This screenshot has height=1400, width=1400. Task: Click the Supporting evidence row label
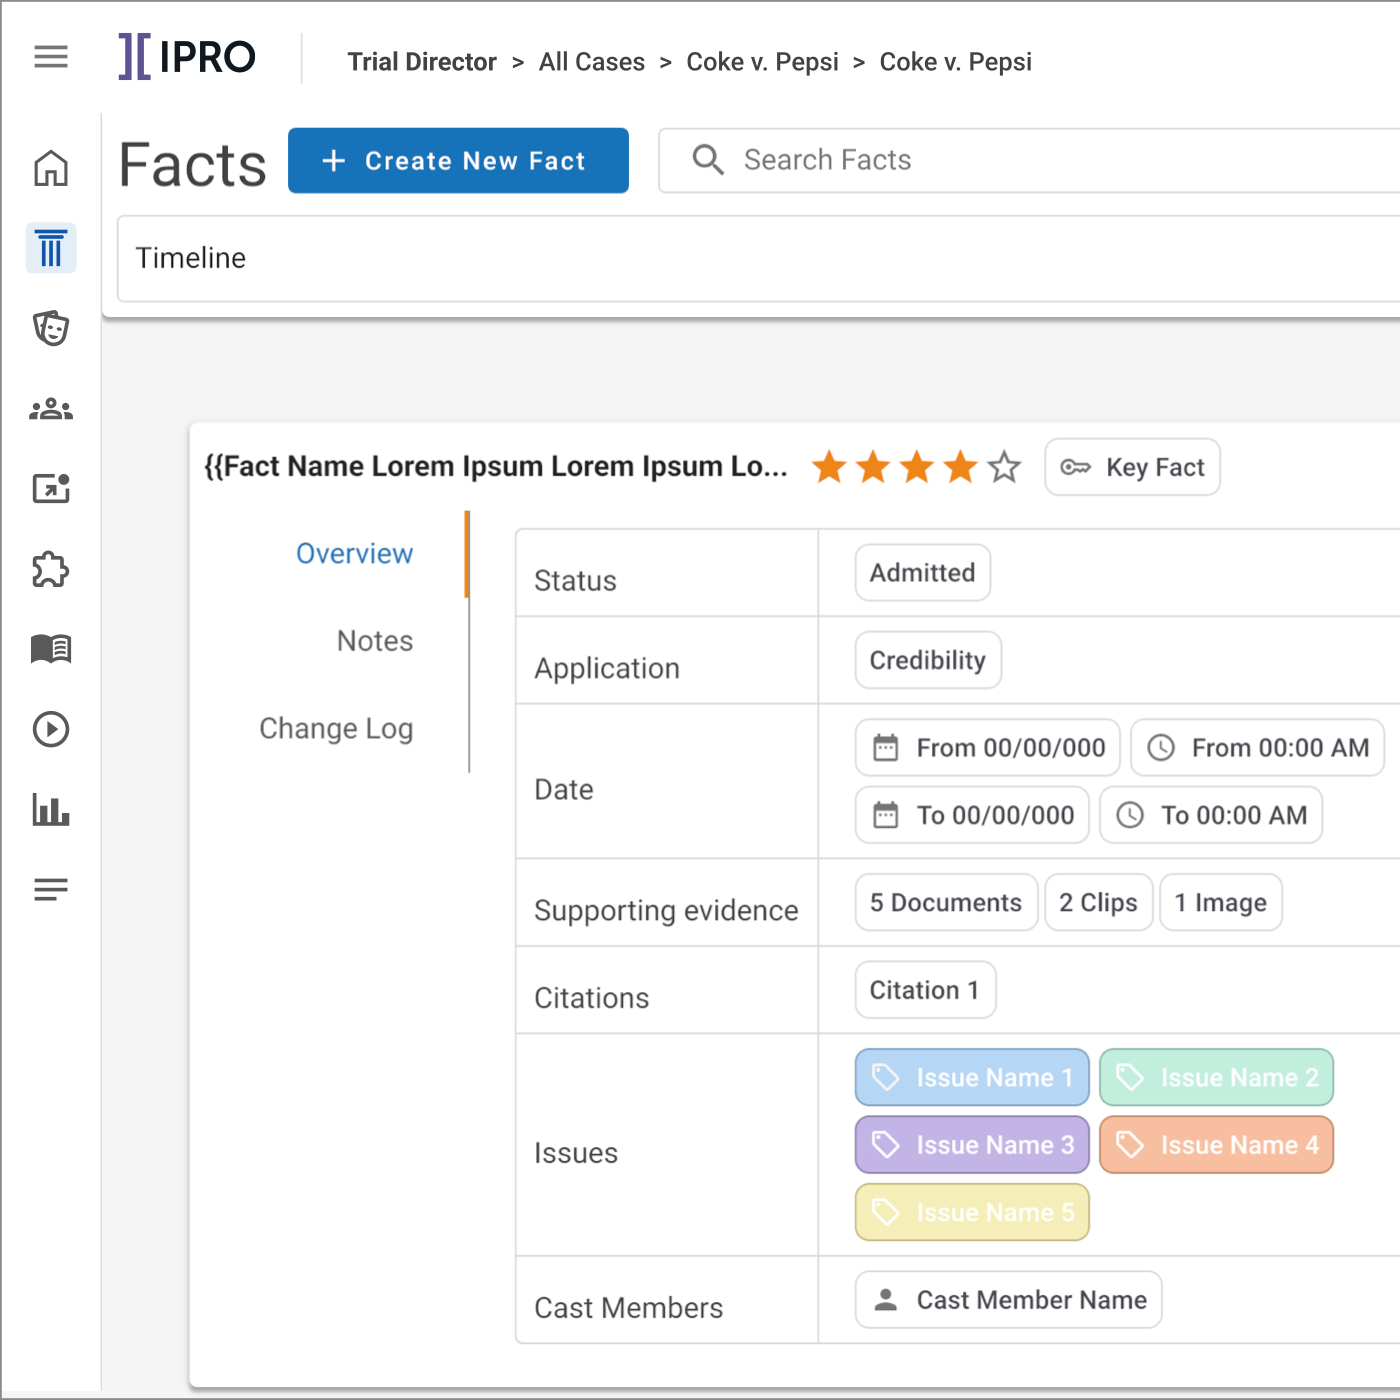click(666, 911)
